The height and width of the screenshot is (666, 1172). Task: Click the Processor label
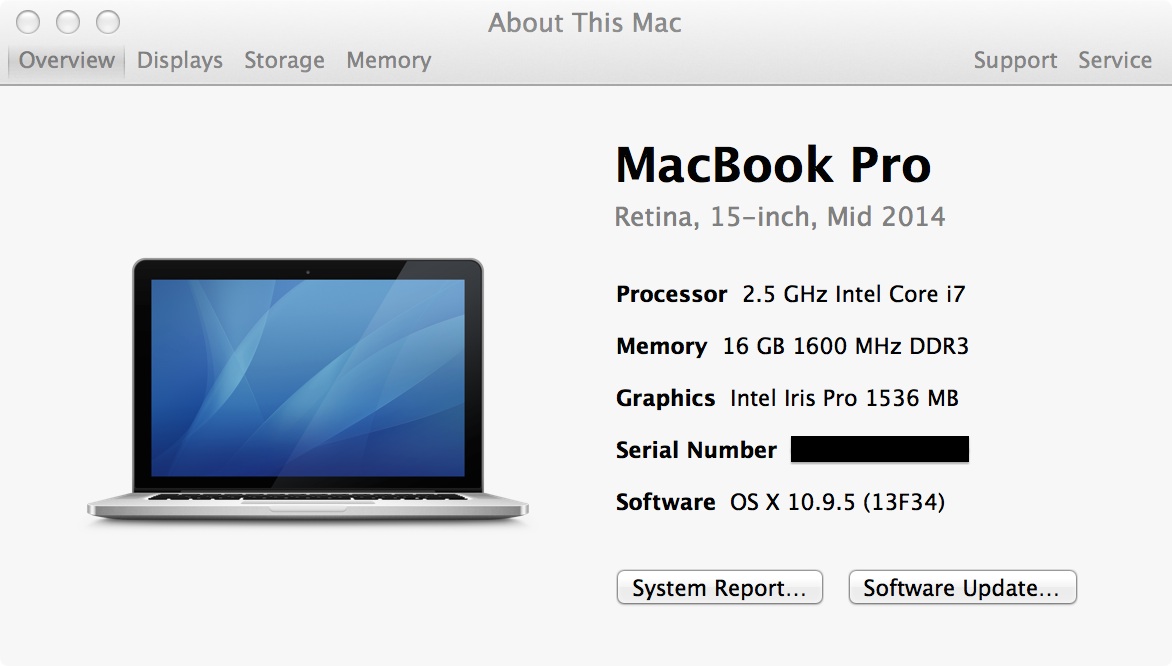[x=671, y=294]
